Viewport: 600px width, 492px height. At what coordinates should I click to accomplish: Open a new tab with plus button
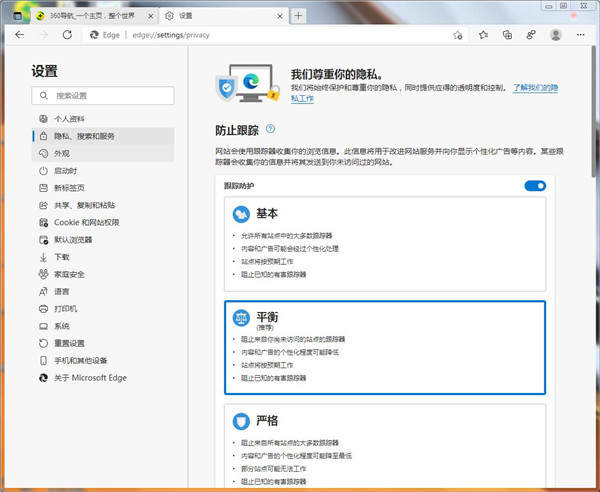click(299, 15)
